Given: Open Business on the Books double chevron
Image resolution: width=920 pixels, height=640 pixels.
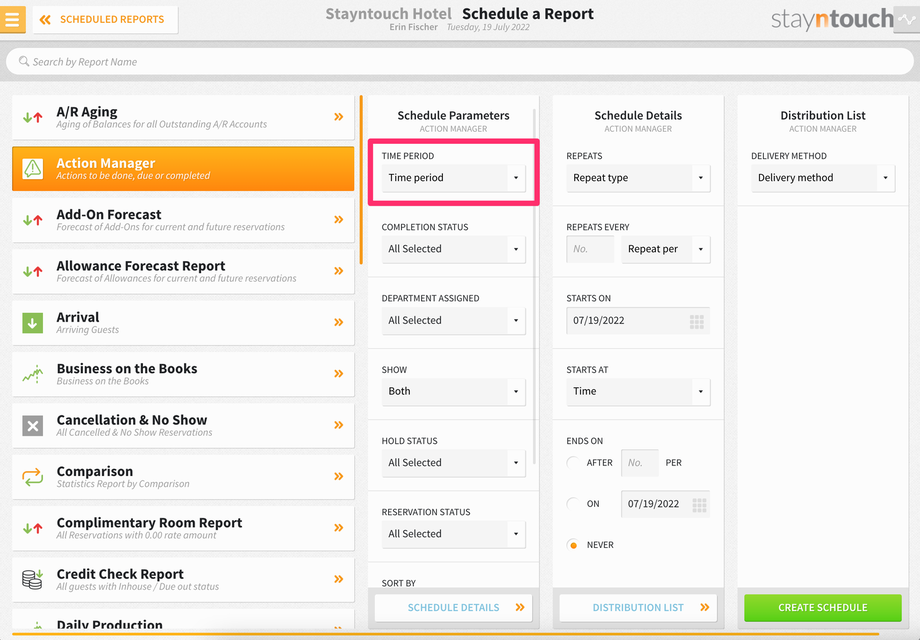Looking at the screenshot, I should coord(339,374).
